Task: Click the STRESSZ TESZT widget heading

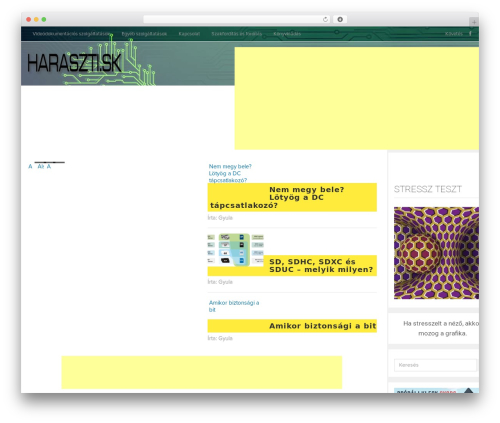Action: coord(428,189)
